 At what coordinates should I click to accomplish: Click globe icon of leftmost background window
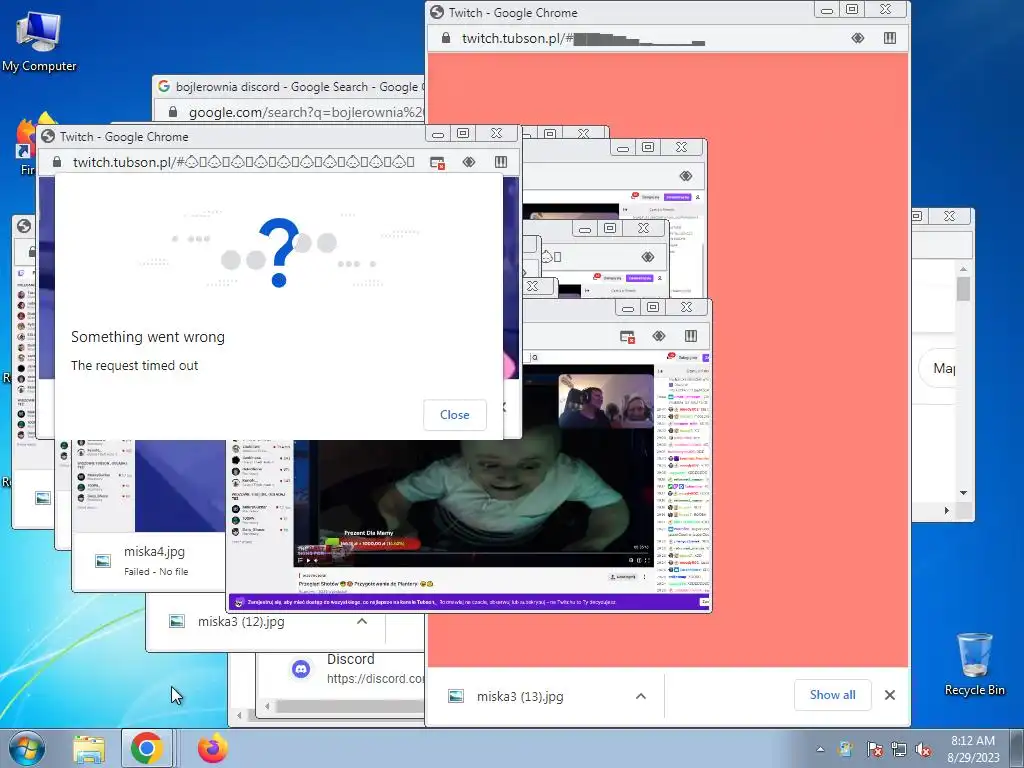(24, 226)
